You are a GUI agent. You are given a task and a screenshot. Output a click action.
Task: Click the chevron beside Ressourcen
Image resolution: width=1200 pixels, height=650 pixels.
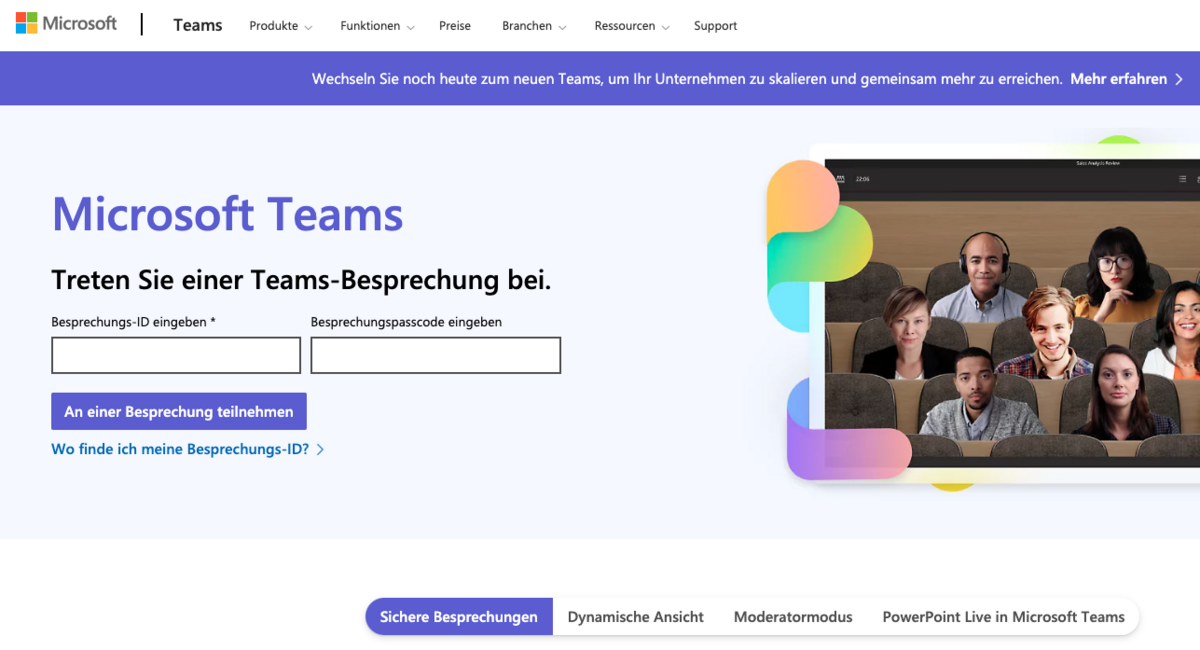point(666,27)
